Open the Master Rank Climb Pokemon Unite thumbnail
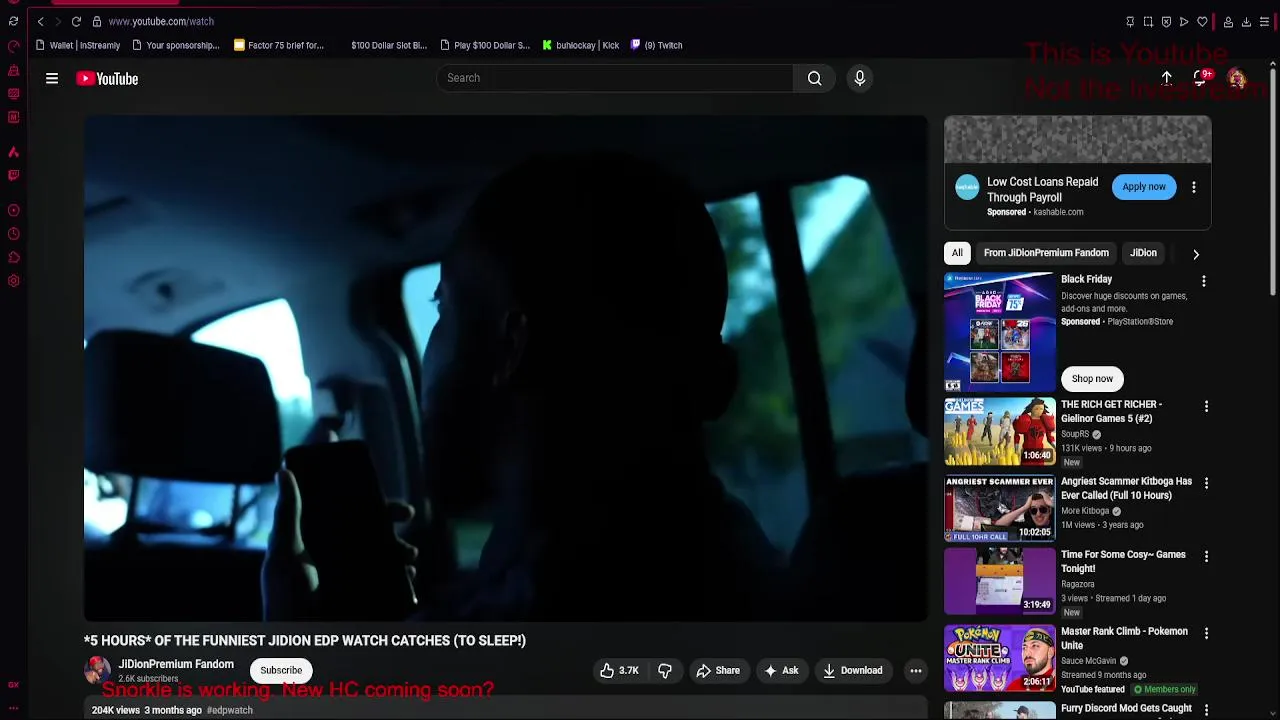 coord(1000,658)
